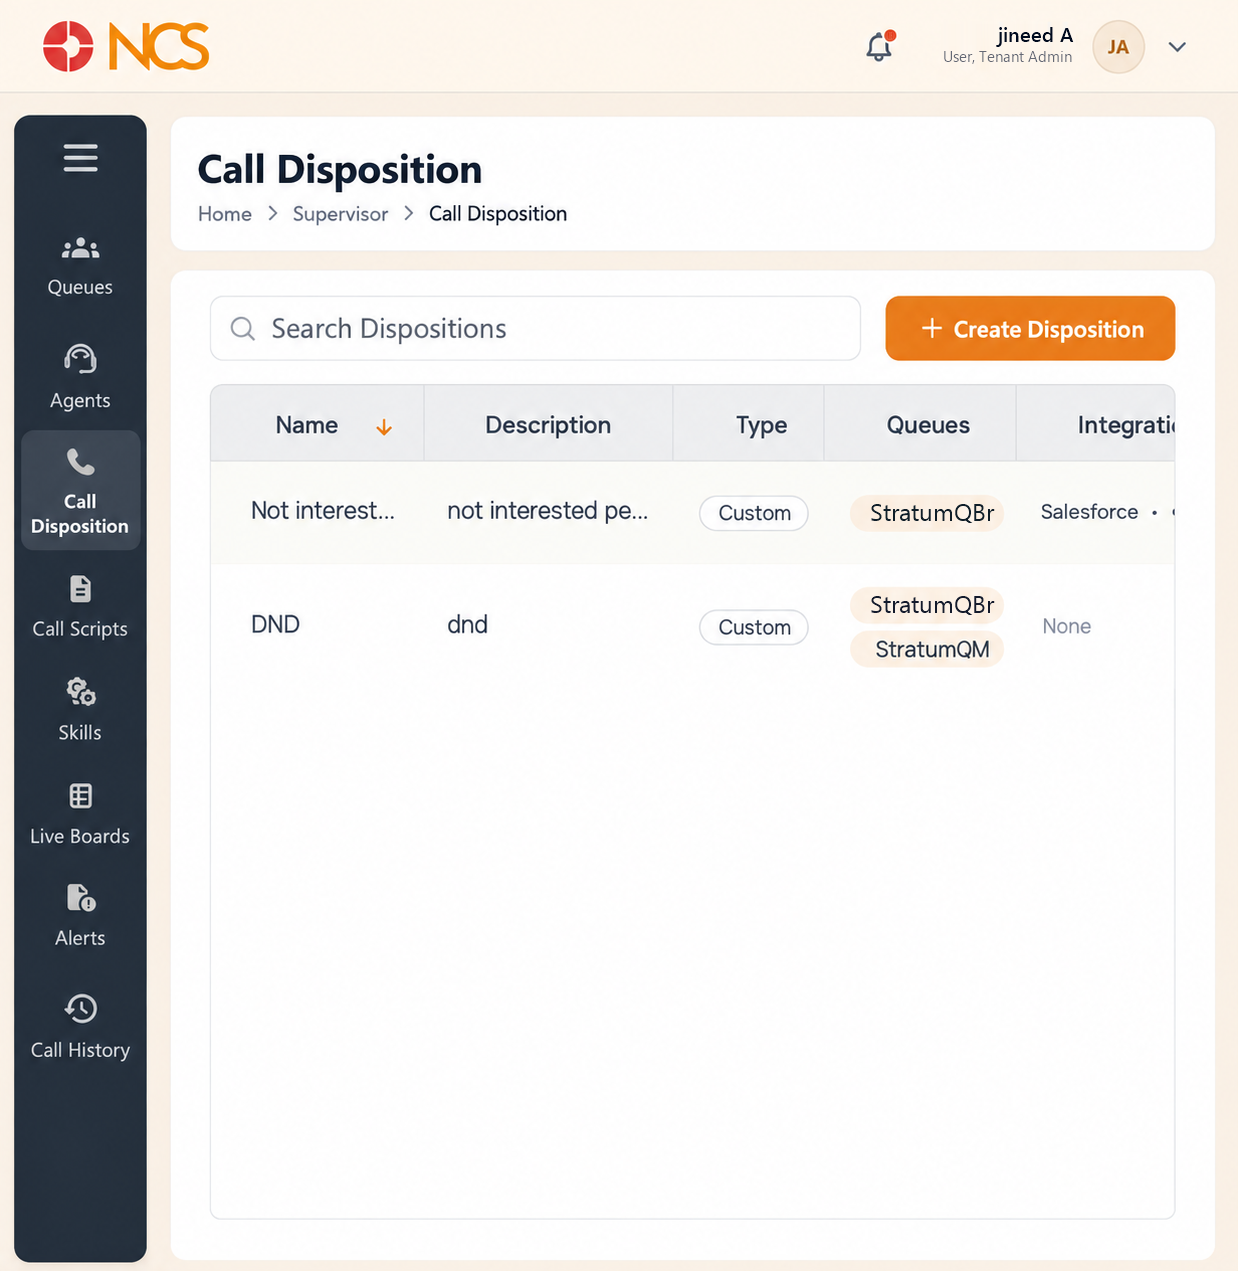This screenshot has height=1271, width=1238.
Task: Sort by Name column arrow
Action: pos(384,427)
